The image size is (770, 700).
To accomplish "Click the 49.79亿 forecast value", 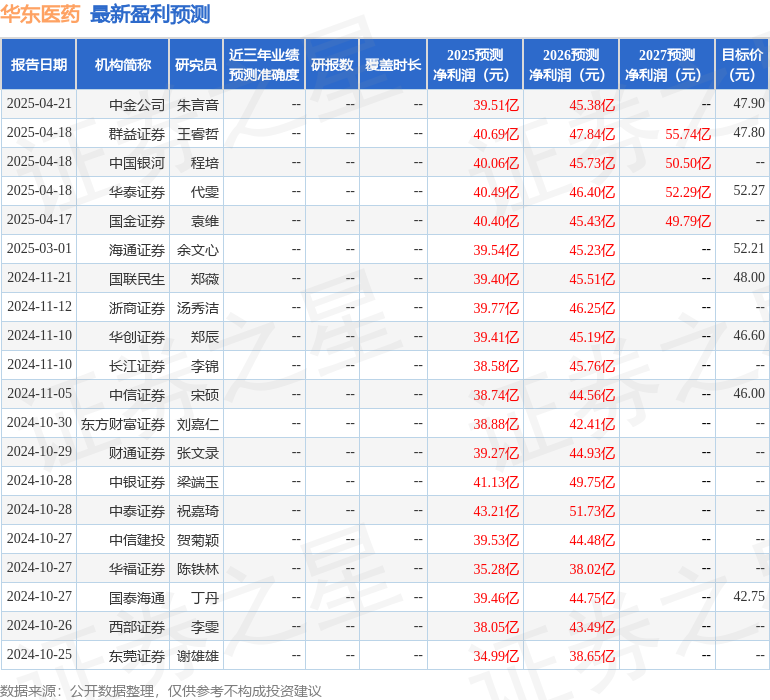I will pyautogui.click(x=688, y=221).
